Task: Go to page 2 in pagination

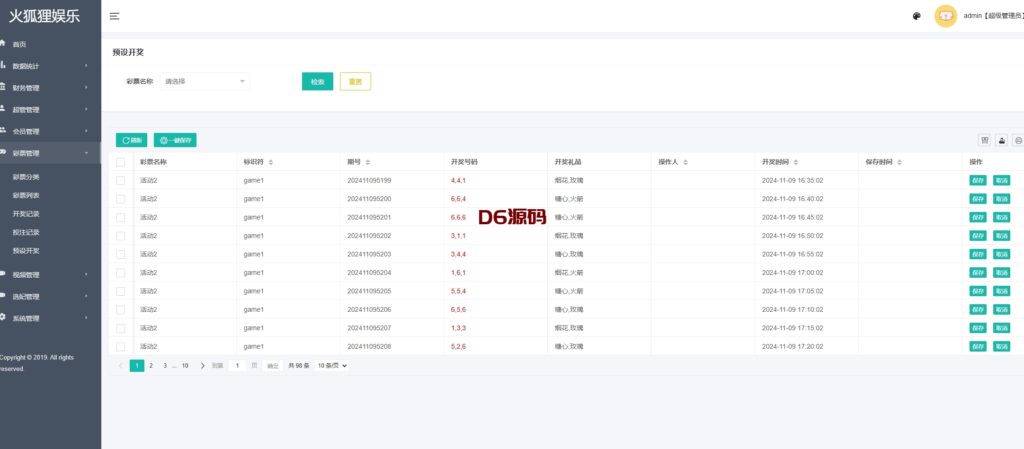Action: (x=151, y=366)
